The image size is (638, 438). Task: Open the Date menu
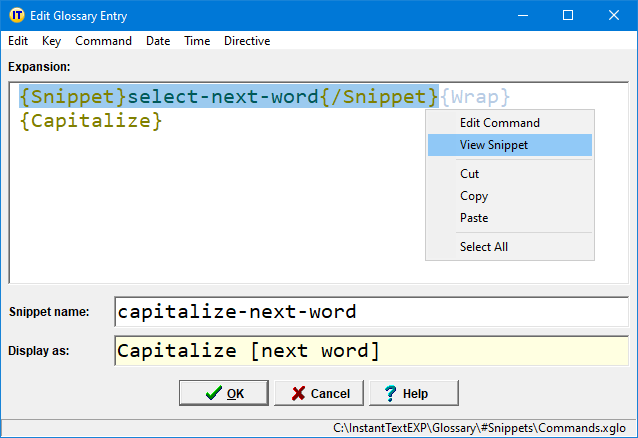point(158,41)
